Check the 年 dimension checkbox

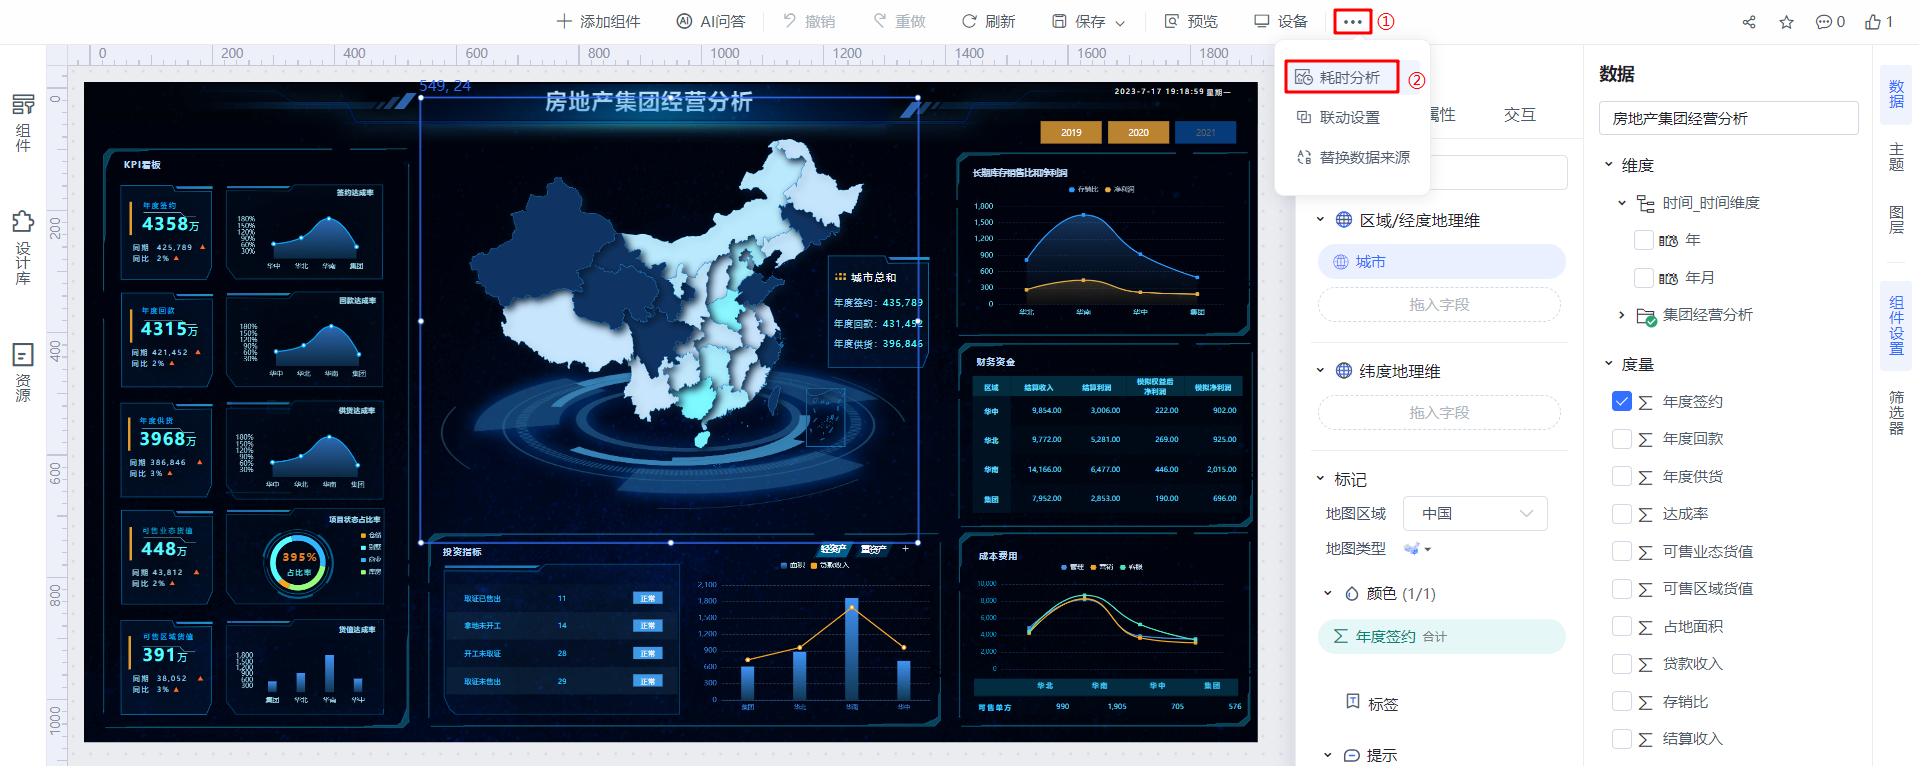pyautogui.click(x=1643, y=240)
